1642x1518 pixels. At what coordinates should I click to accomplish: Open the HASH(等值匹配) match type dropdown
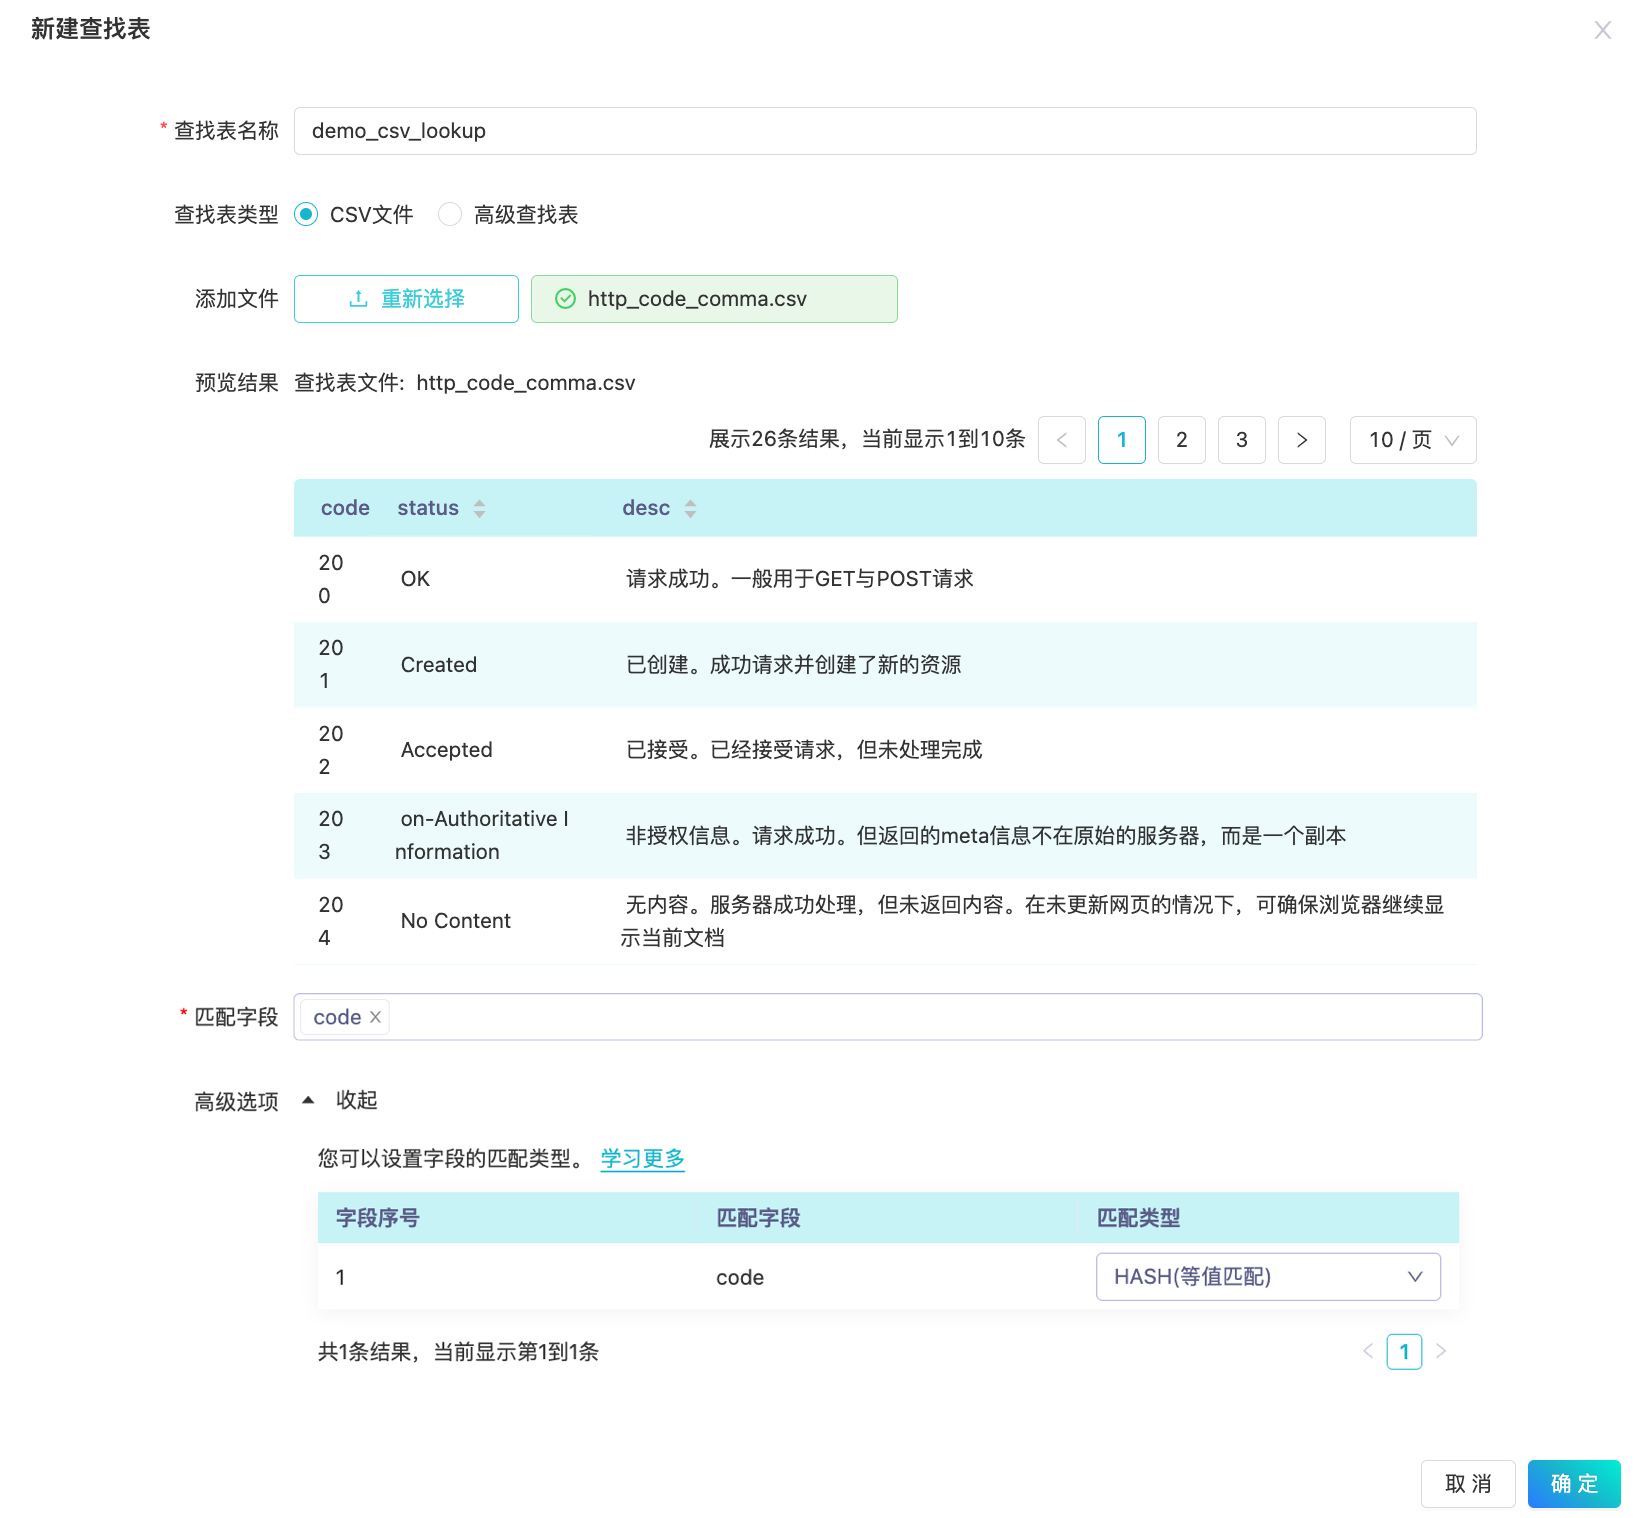pos(1268,1277)
